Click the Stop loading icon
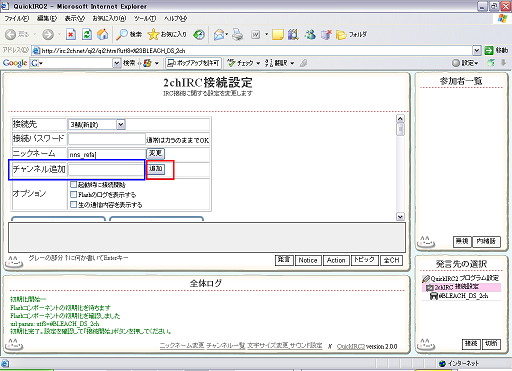This screenshot has height=371, width=512. pos(71,34)
